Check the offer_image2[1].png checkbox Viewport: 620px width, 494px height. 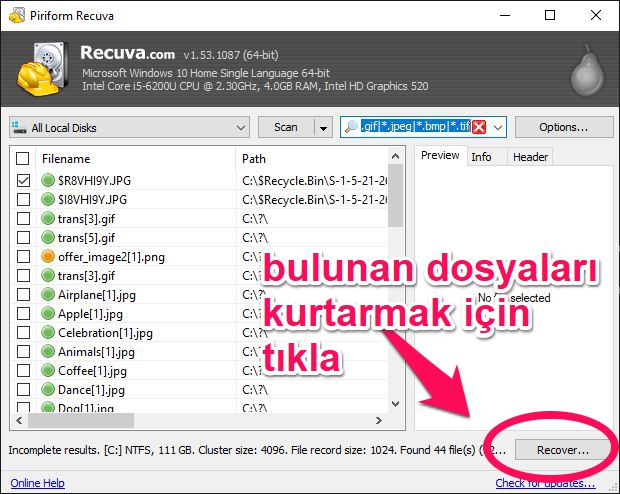[23, 257]
